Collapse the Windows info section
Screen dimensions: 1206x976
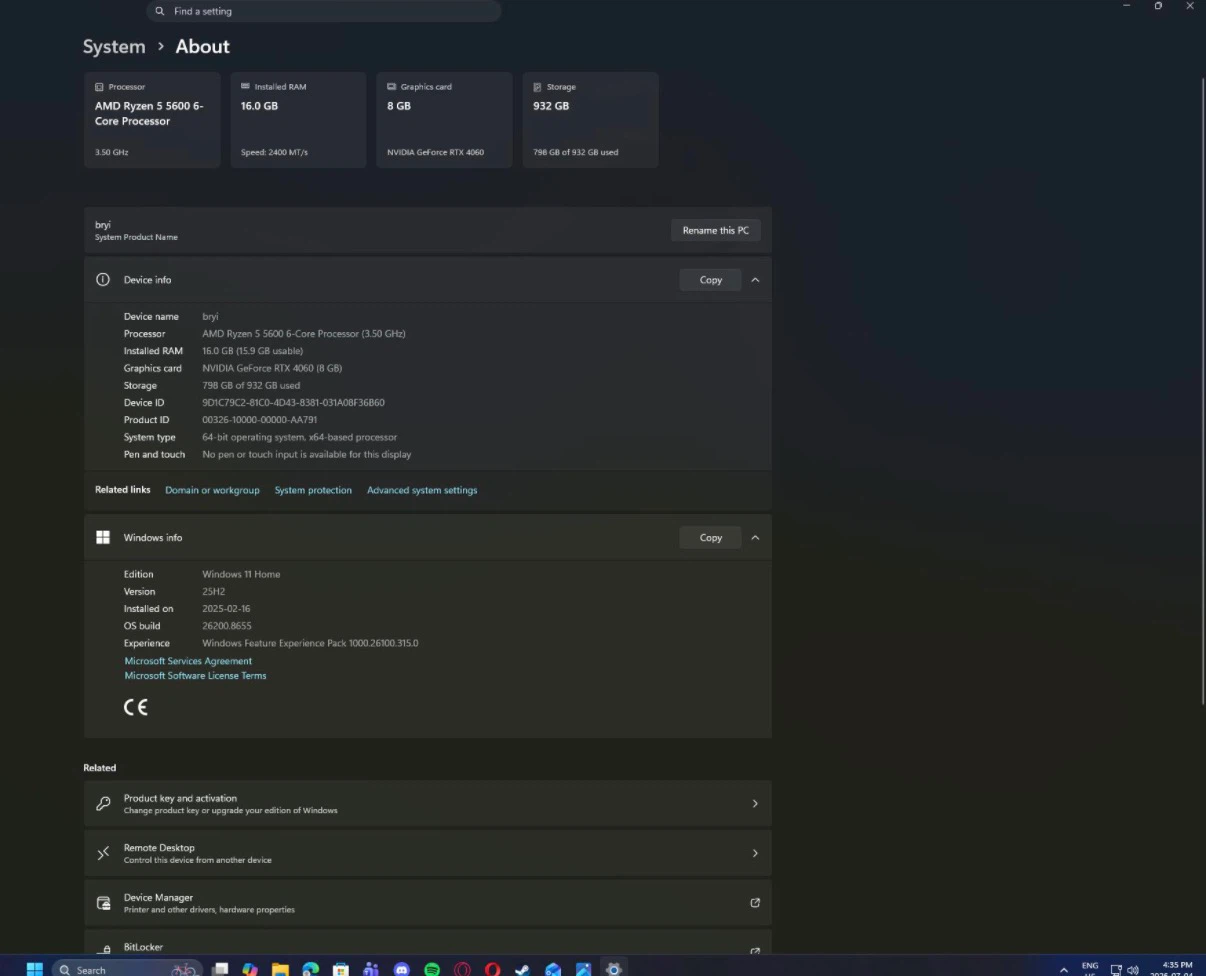(x=755, y=537)
